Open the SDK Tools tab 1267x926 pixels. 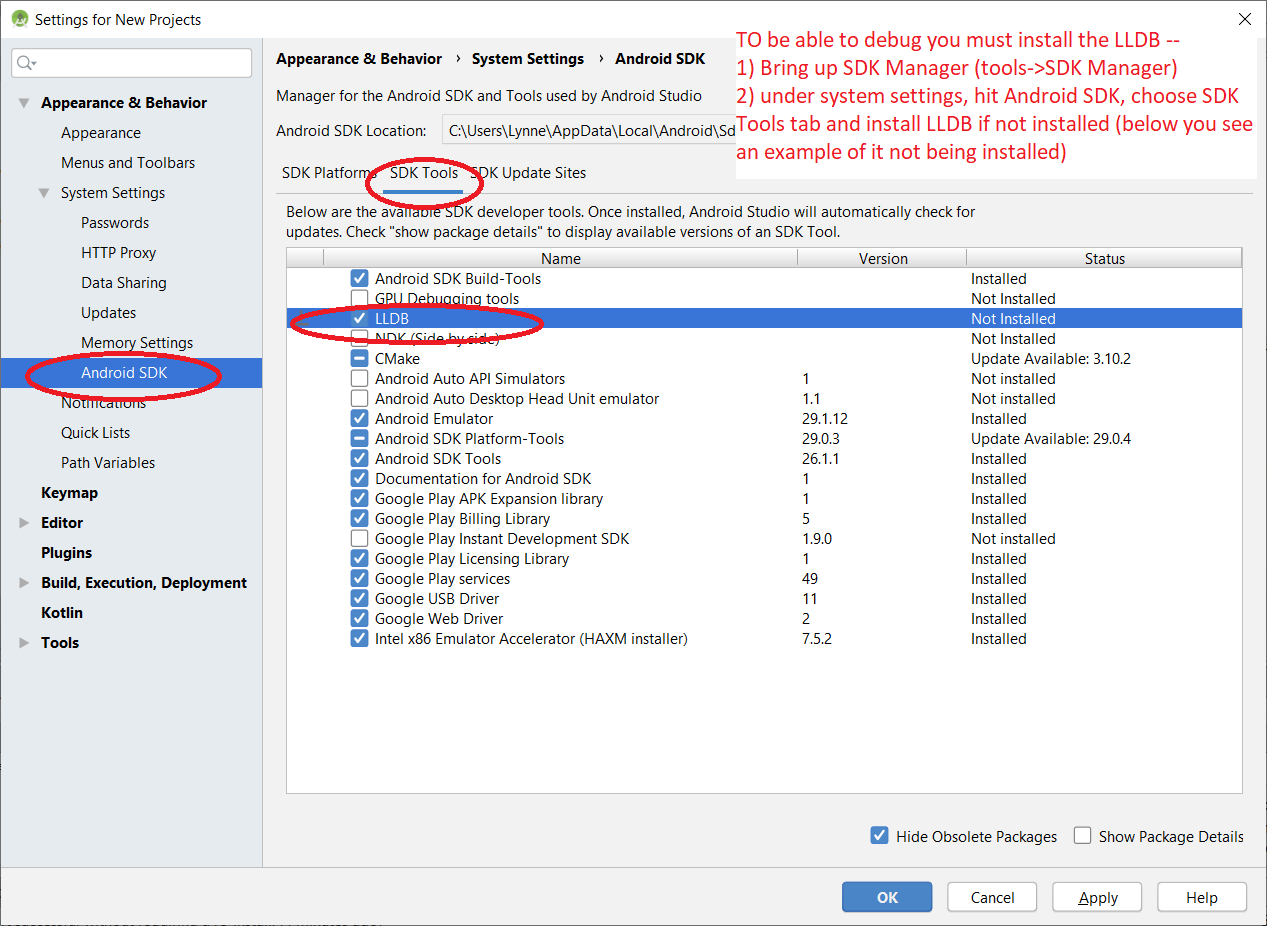tap(424, 173)
